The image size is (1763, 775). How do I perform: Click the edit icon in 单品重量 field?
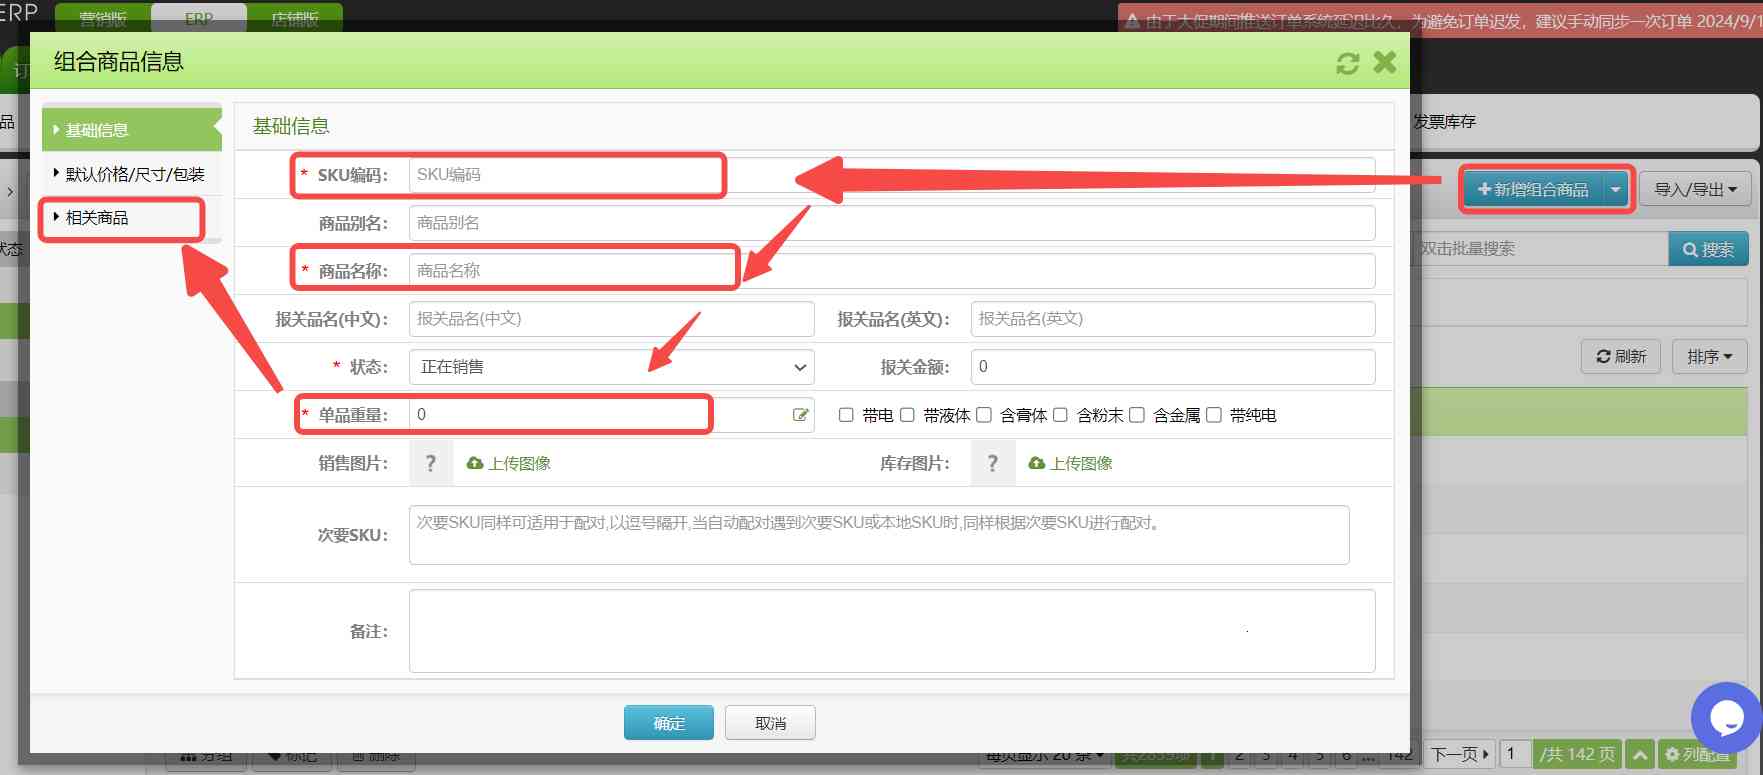(800, 415)
